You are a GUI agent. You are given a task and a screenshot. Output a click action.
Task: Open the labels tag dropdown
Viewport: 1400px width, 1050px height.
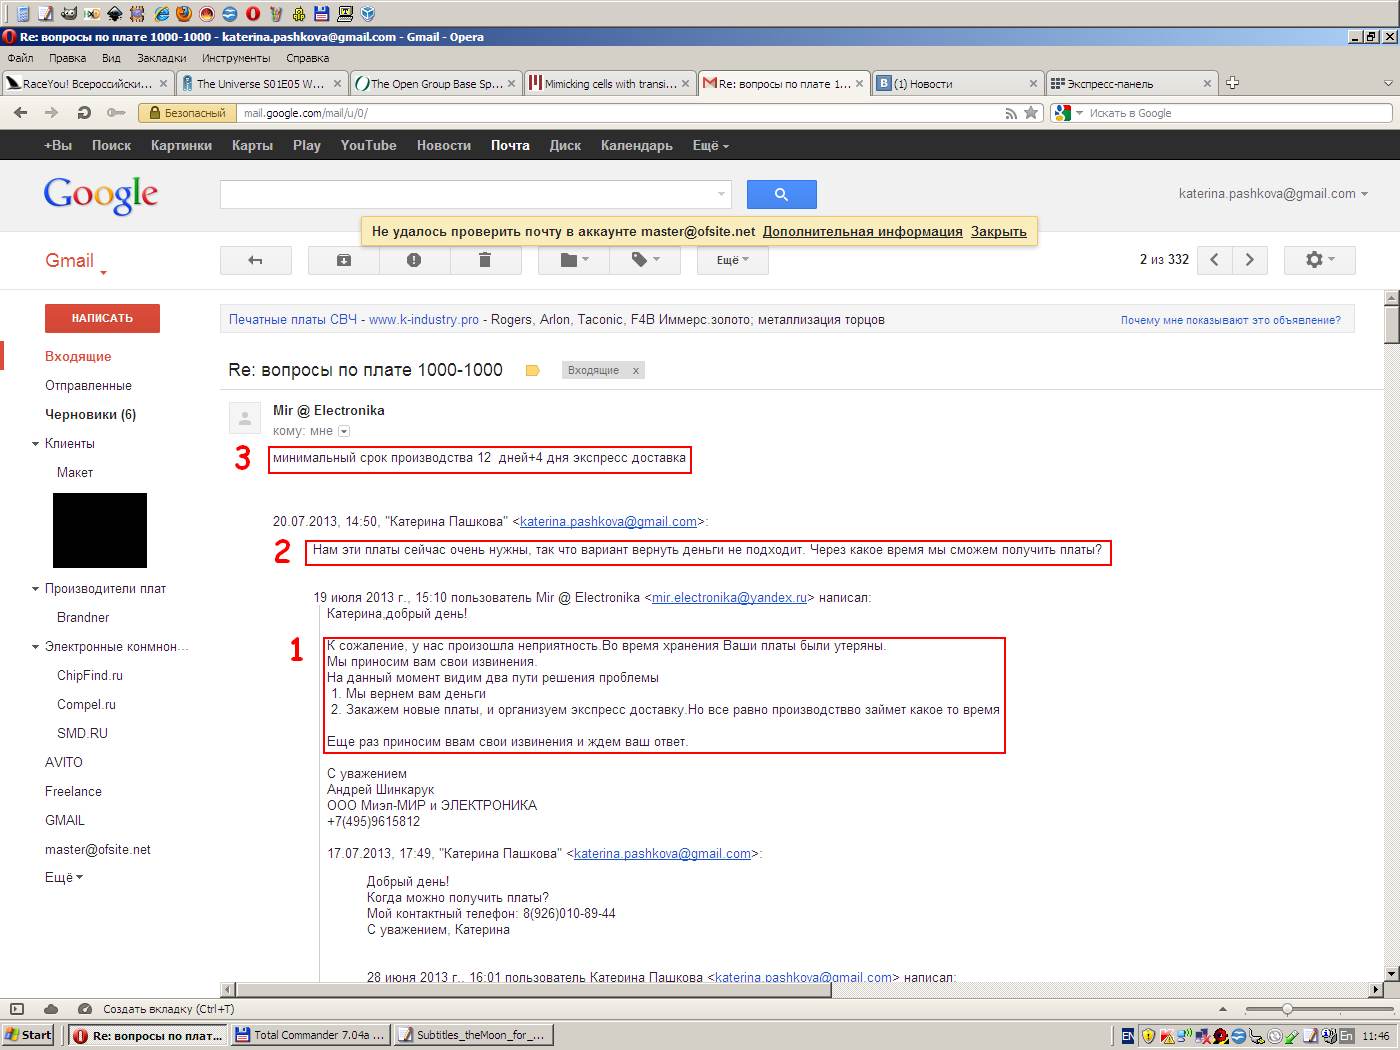point(644,260)
